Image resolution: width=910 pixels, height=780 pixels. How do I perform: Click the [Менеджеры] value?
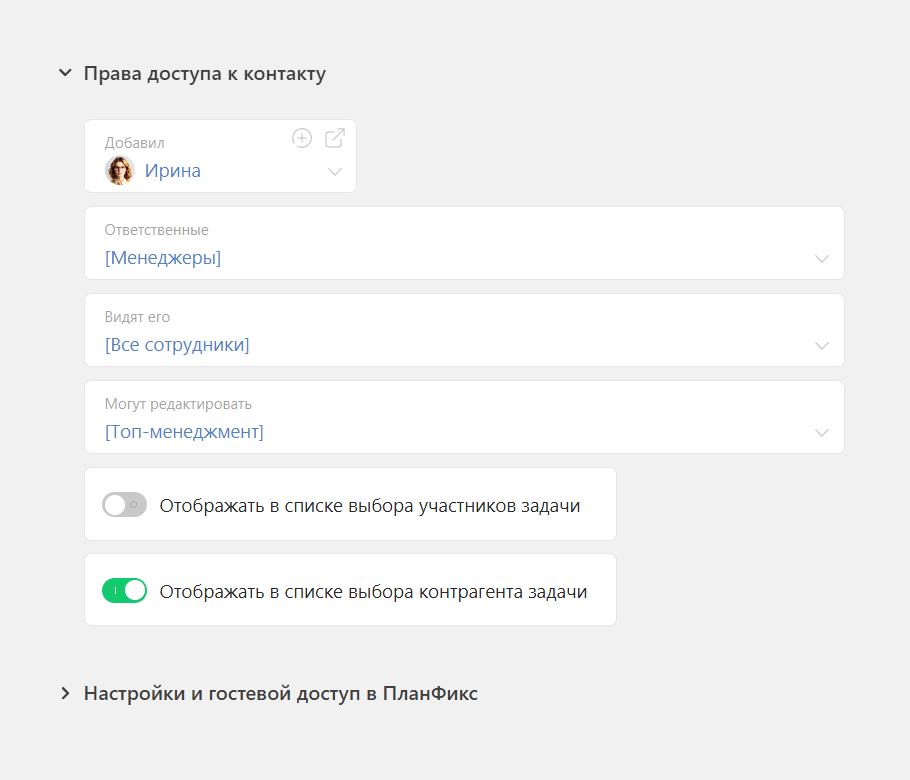coord(162,258)
